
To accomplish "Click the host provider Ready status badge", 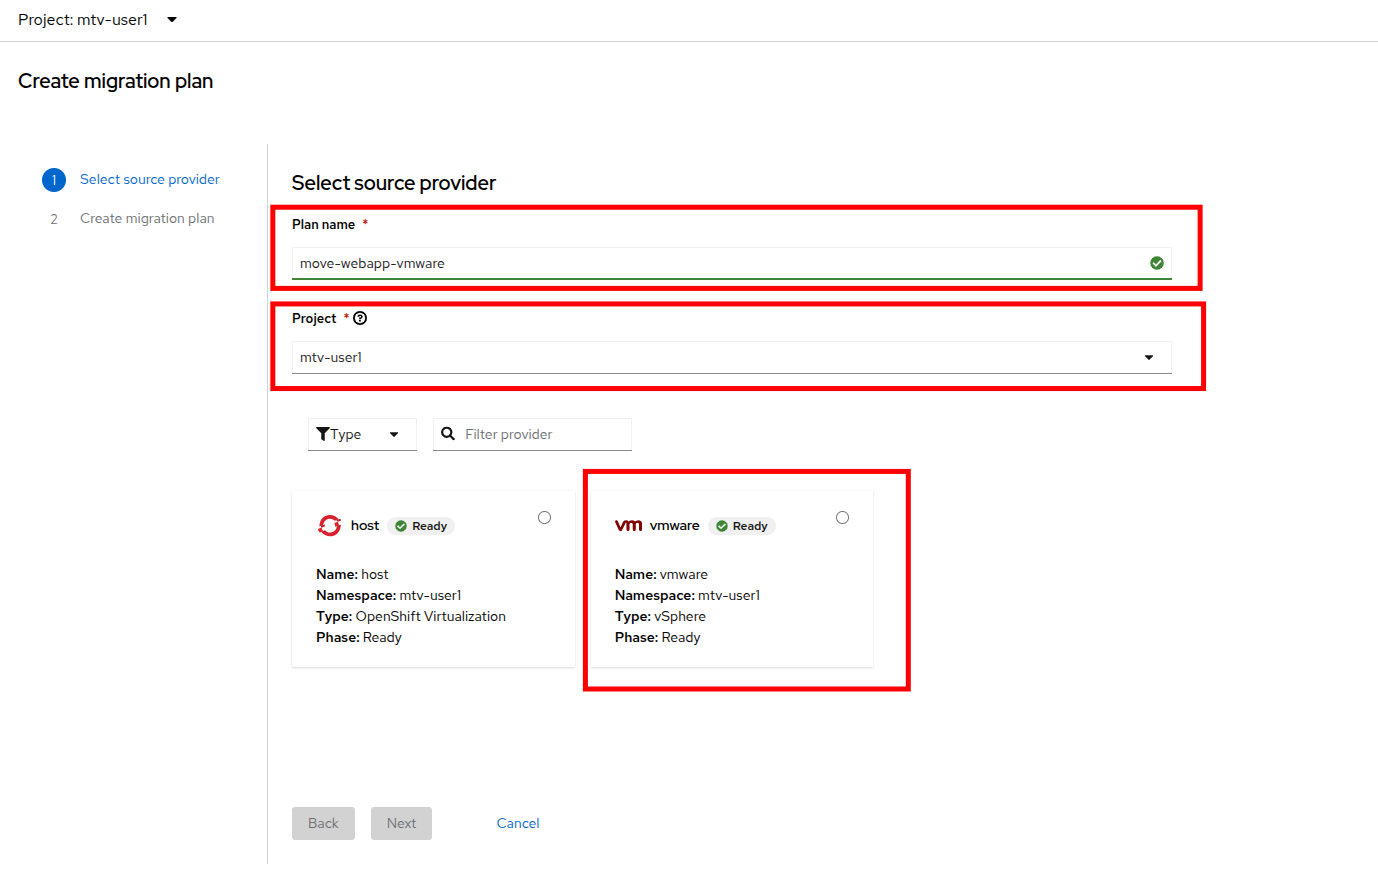I will 421,526.
